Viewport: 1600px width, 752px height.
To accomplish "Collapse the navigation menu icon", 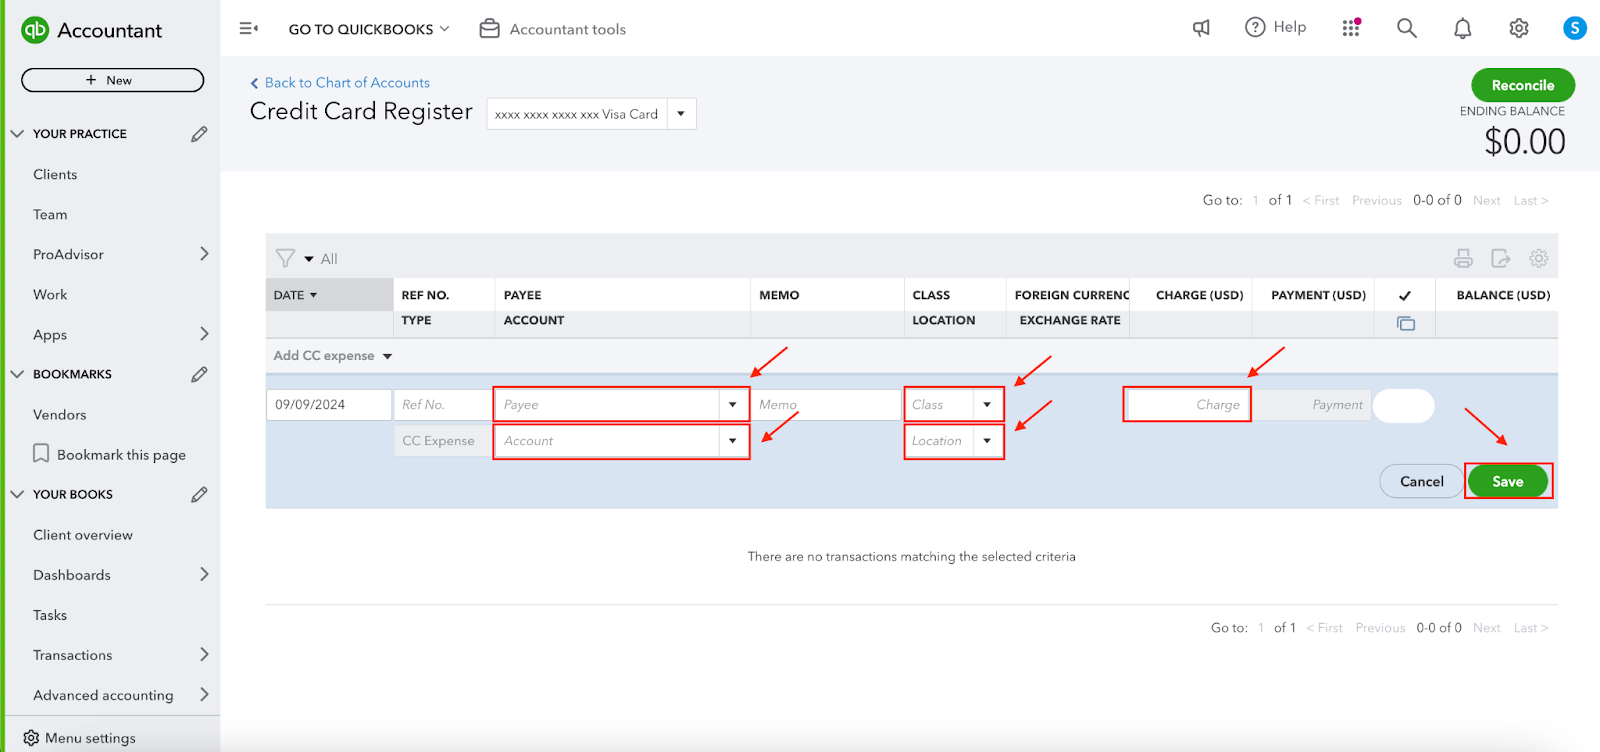I will [249, 29].
